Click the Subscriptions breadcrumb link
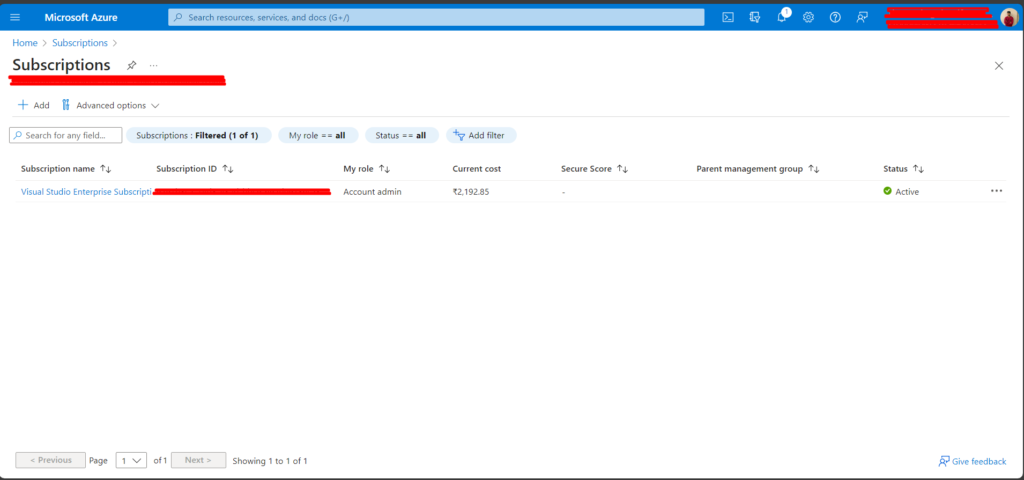The image size is (1024, 480). (80, 42)
